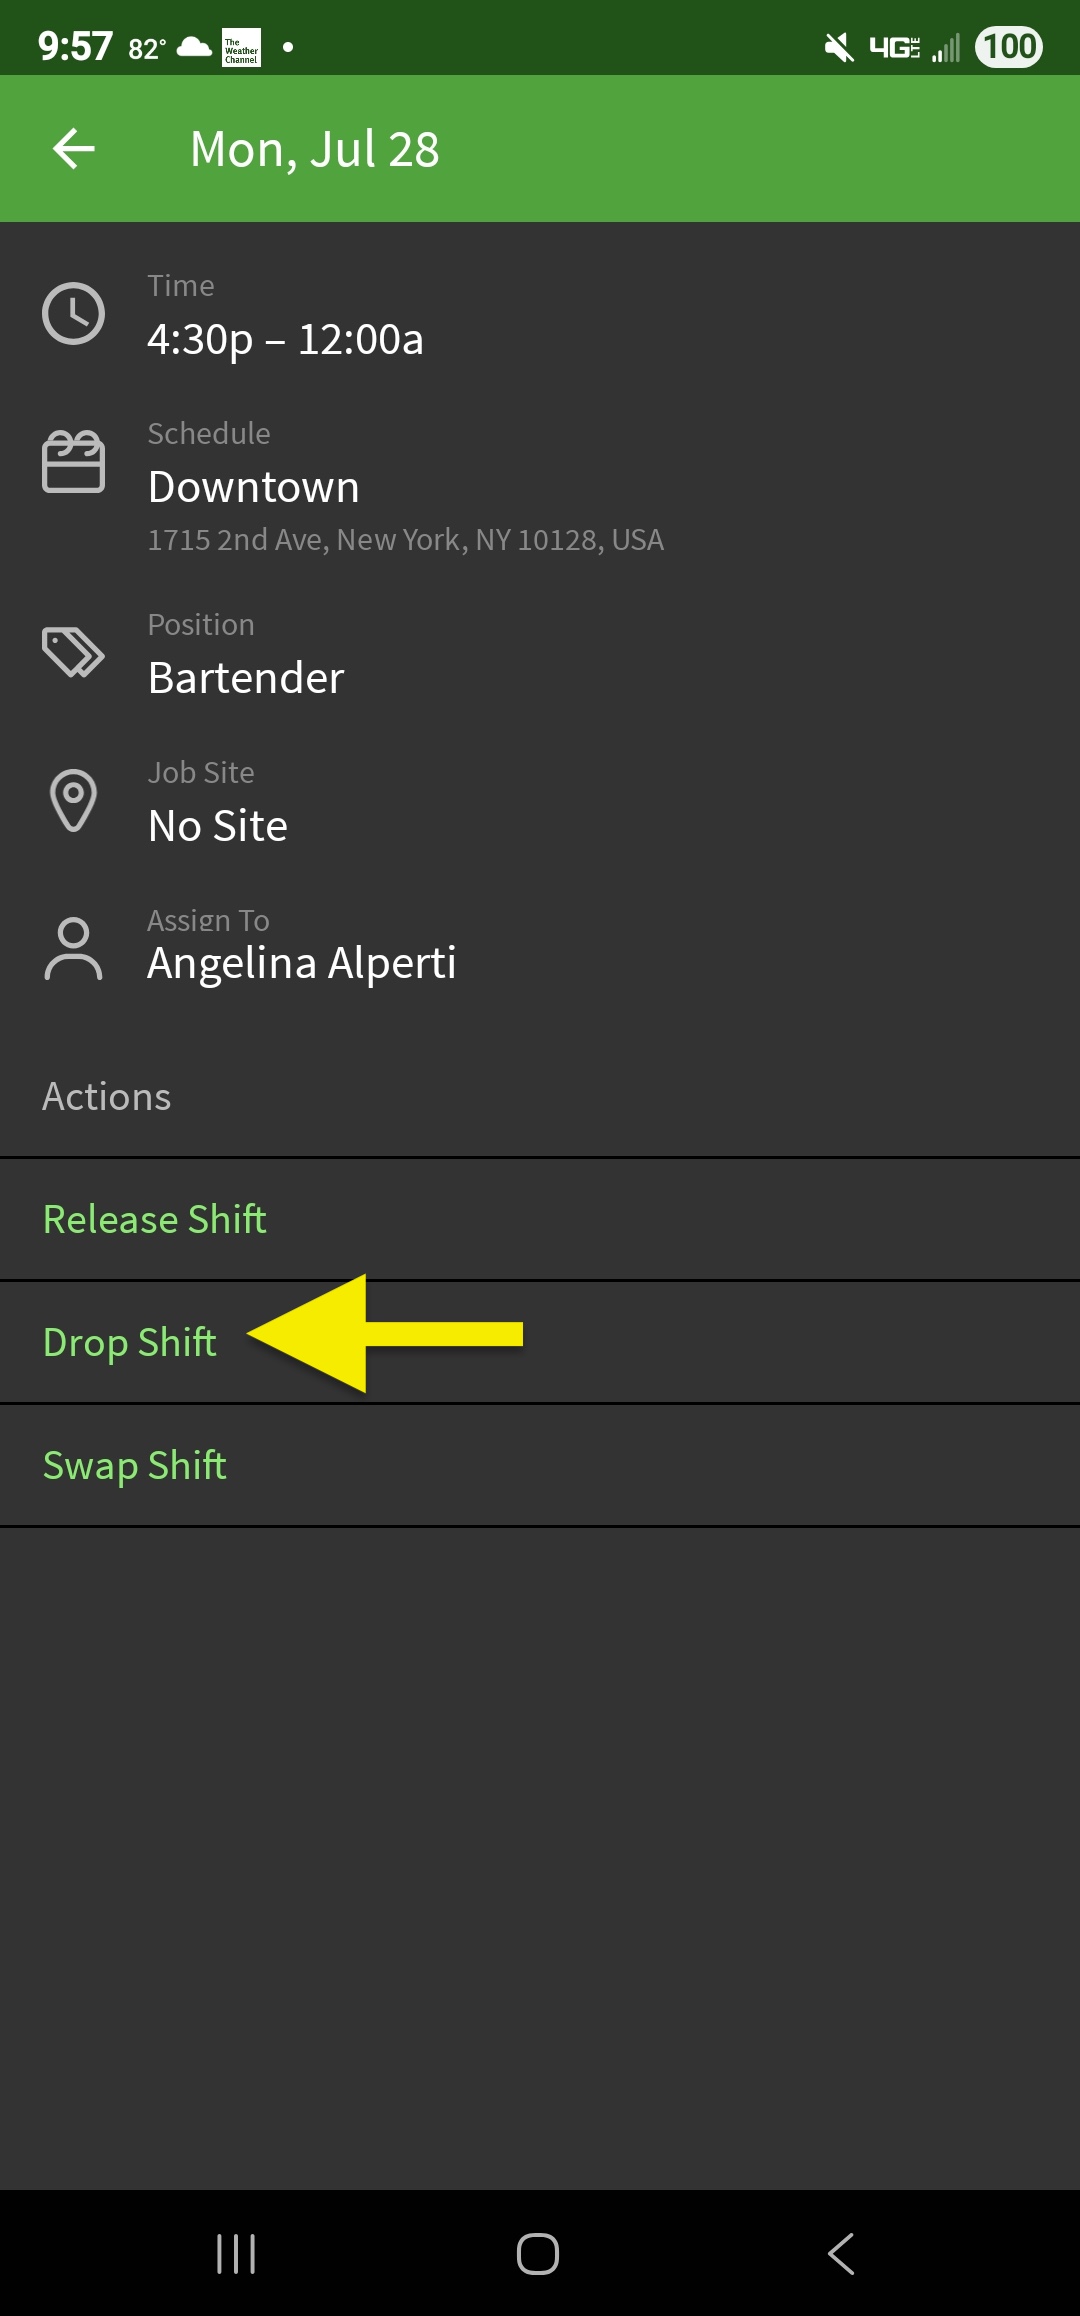Tap the Mon, Jul 28 header title
Screen dimensions: 1080x2316
tap(314, 148)
